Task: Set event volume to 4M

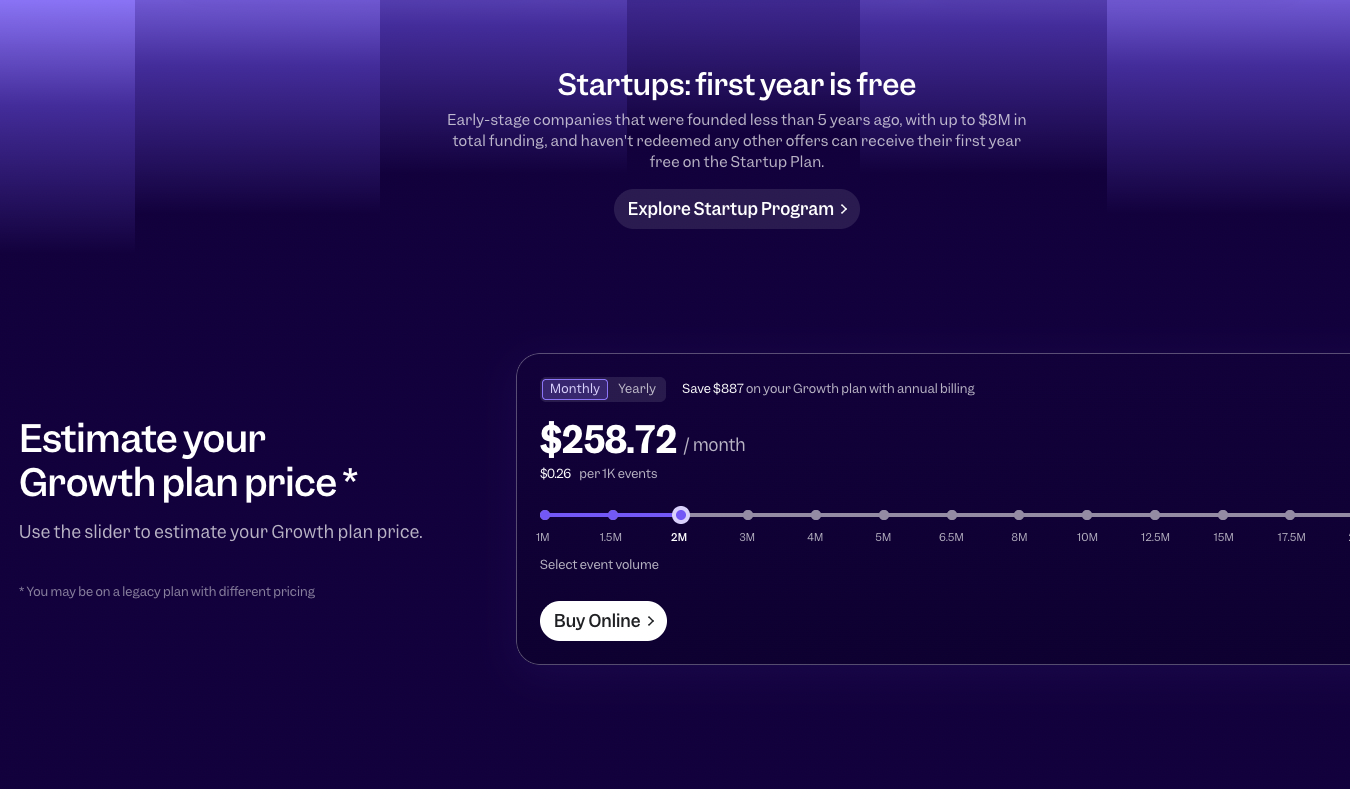Action: click(x=816, y=515)
